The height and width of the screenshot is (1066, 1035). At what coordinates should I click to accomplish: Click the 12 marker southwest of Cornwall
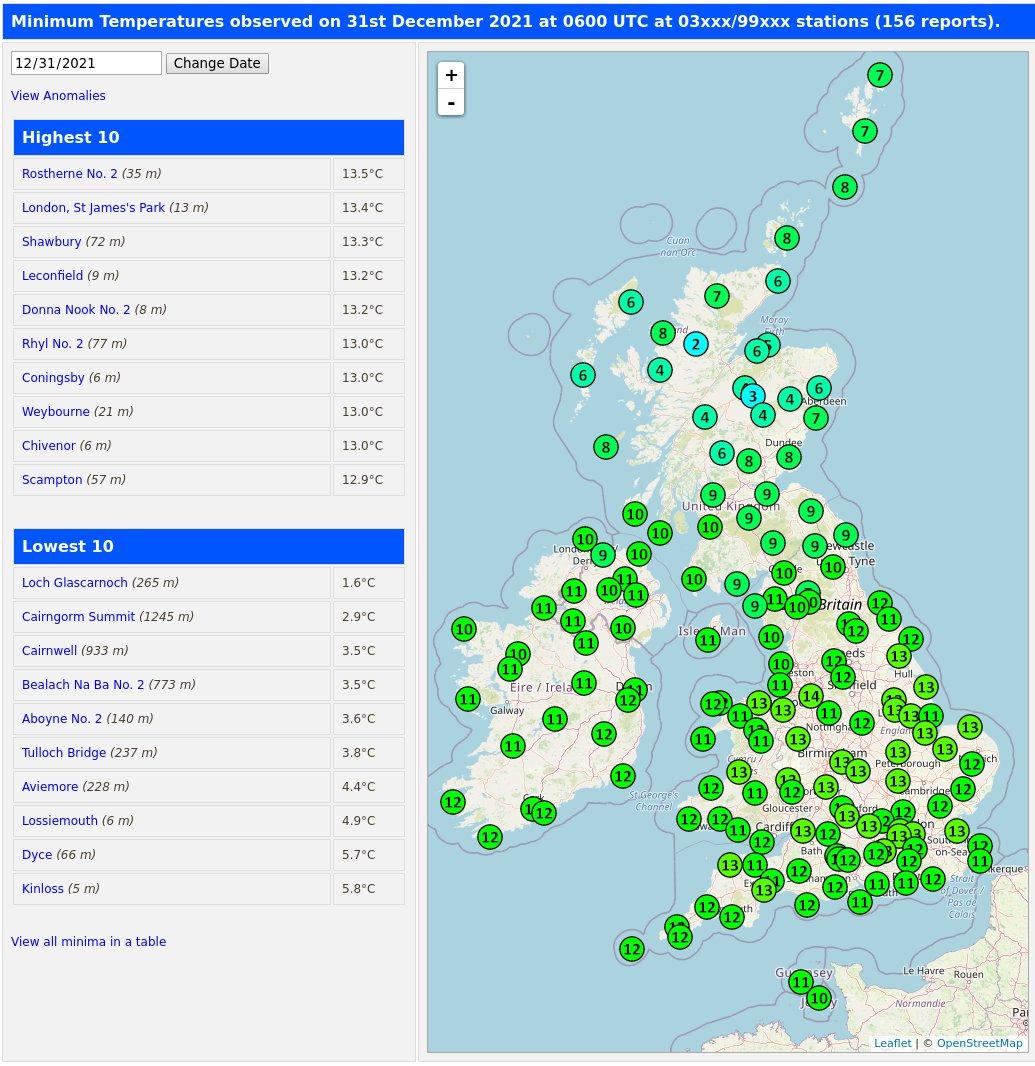(x=632, y=948)
